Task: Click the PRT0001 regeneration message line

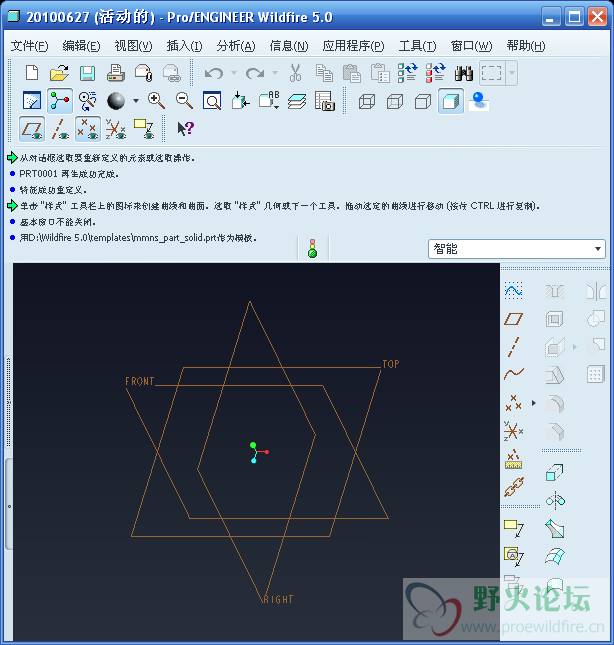Action: click(x=69, y=174)
